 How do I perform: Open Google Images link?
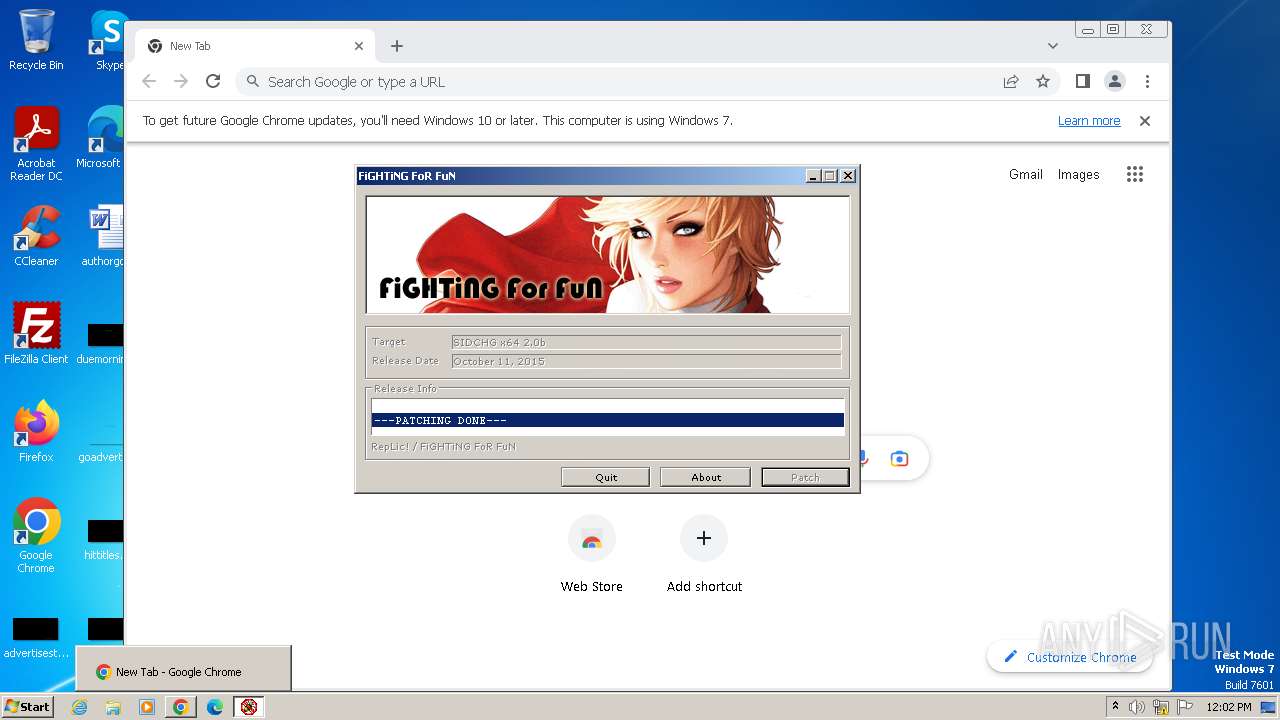[x=1079, y=174]
